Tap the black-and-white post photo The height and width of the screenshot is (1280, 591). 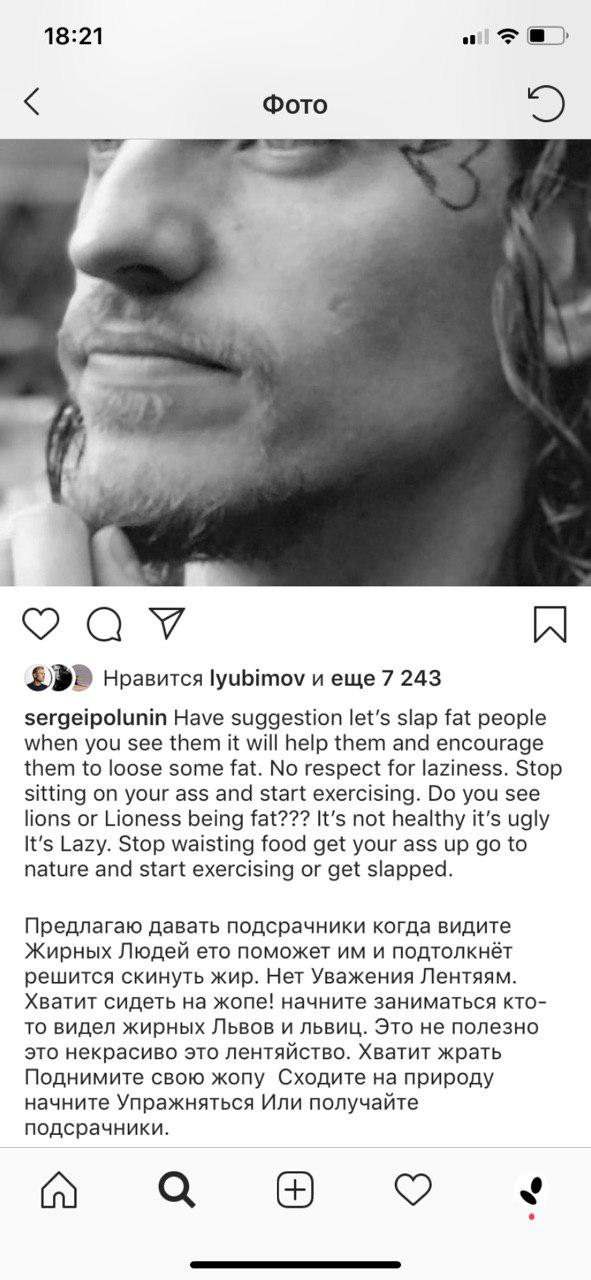coord(295,362)
